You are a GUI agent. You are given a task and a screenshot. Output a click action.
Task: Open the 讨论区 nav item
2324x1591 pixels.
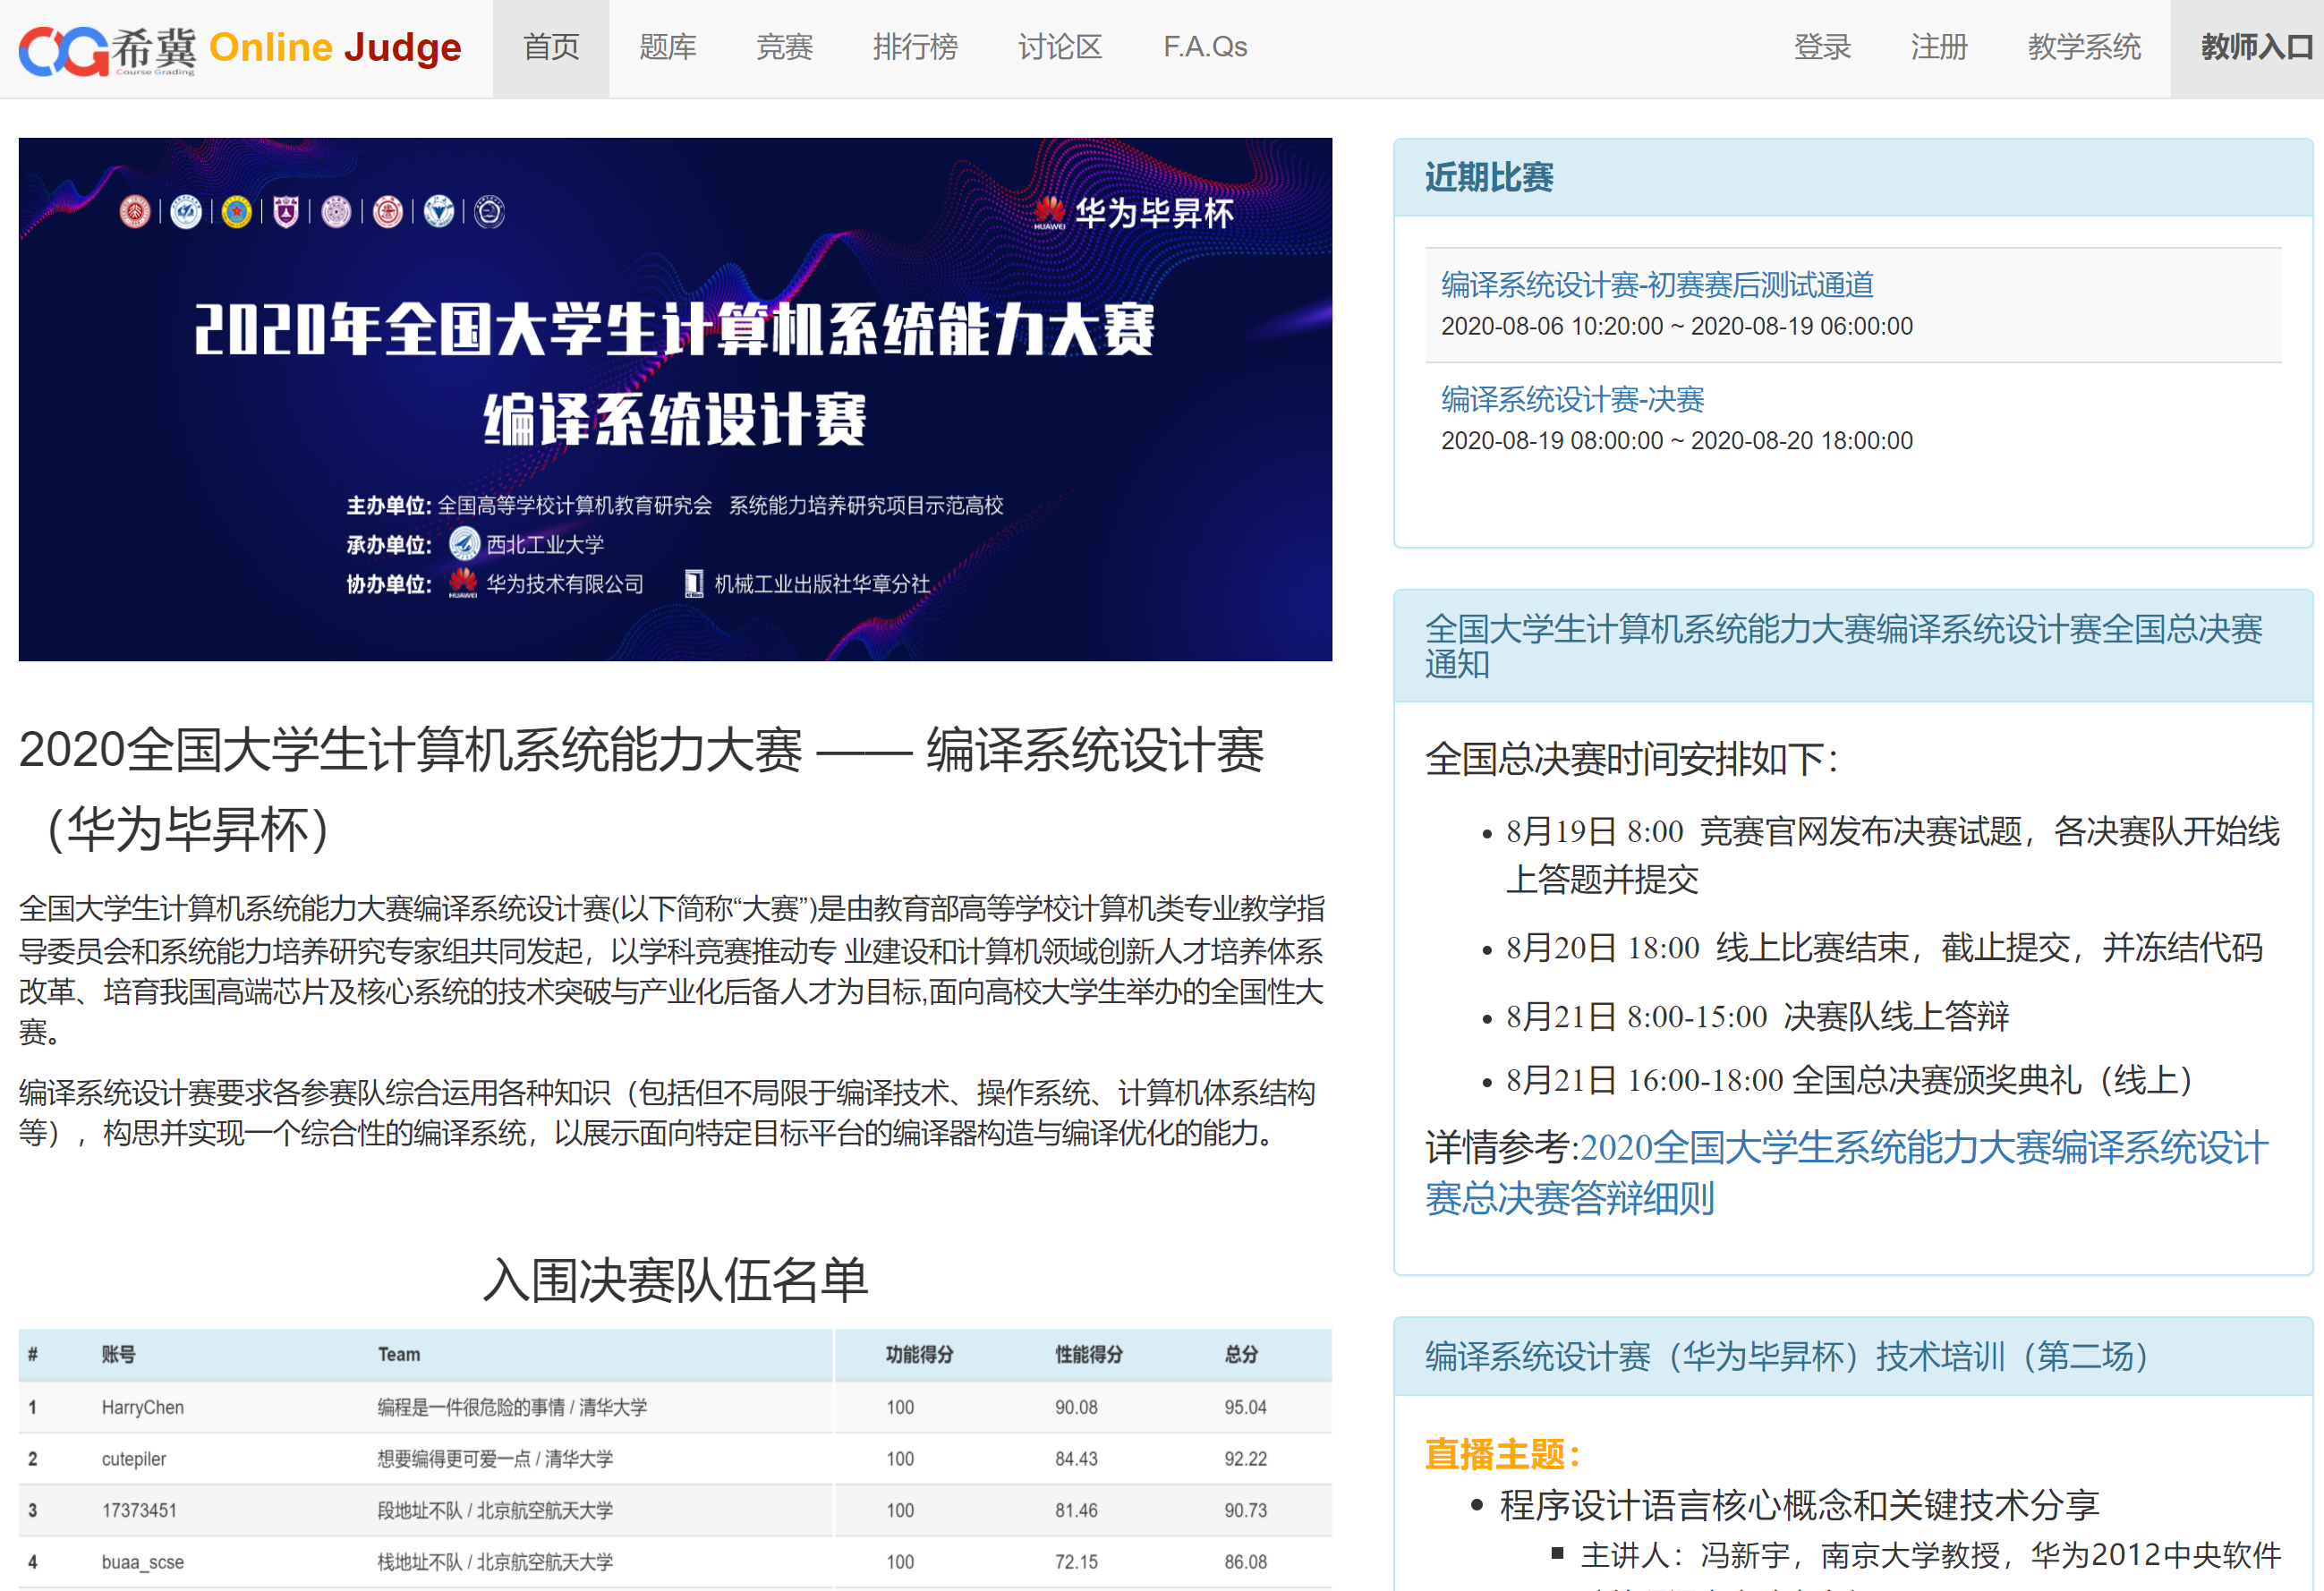pyautogui.click(x=1060, y=48)
